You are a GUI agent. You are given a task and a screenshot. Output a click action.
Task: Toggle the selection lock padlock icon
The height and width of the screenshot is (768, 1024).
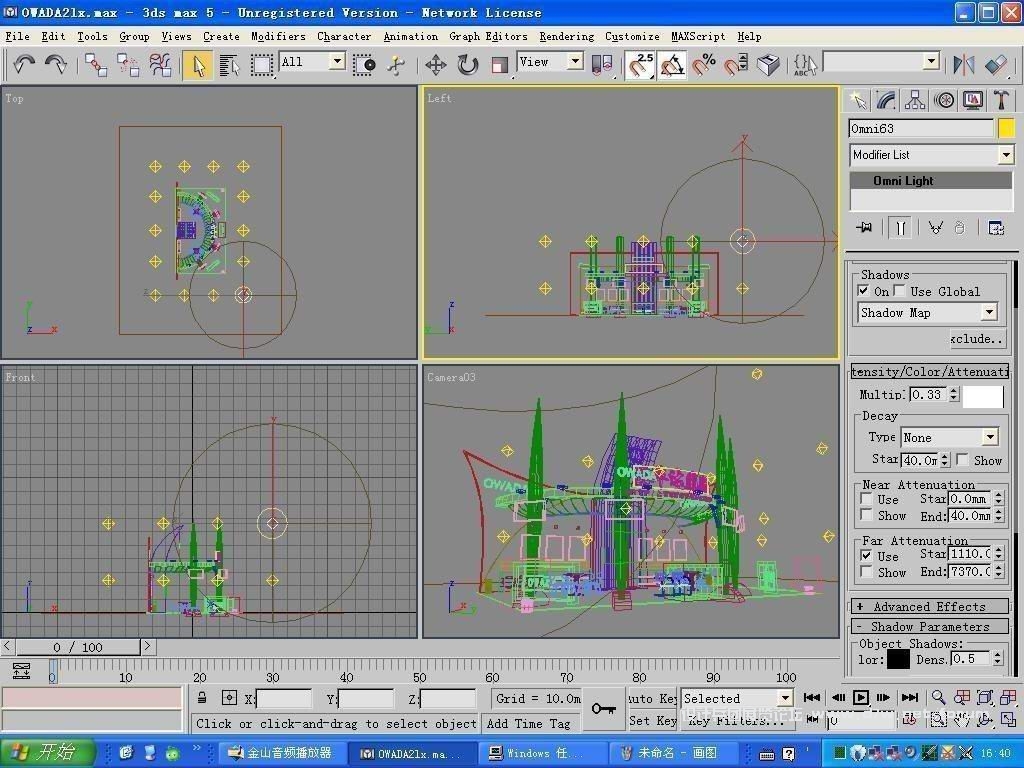click(202, 697)
